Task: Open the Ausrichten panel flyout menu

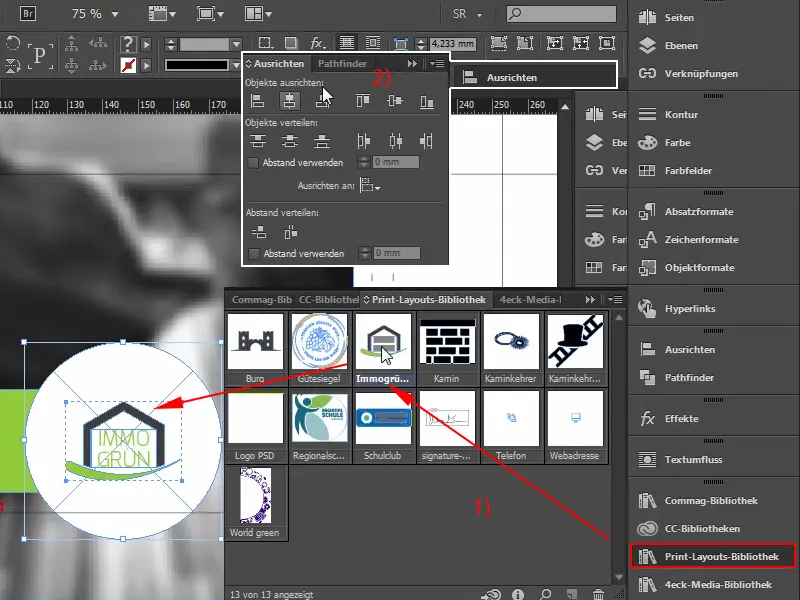Action: pyautogui.click(x=437, y=64)
